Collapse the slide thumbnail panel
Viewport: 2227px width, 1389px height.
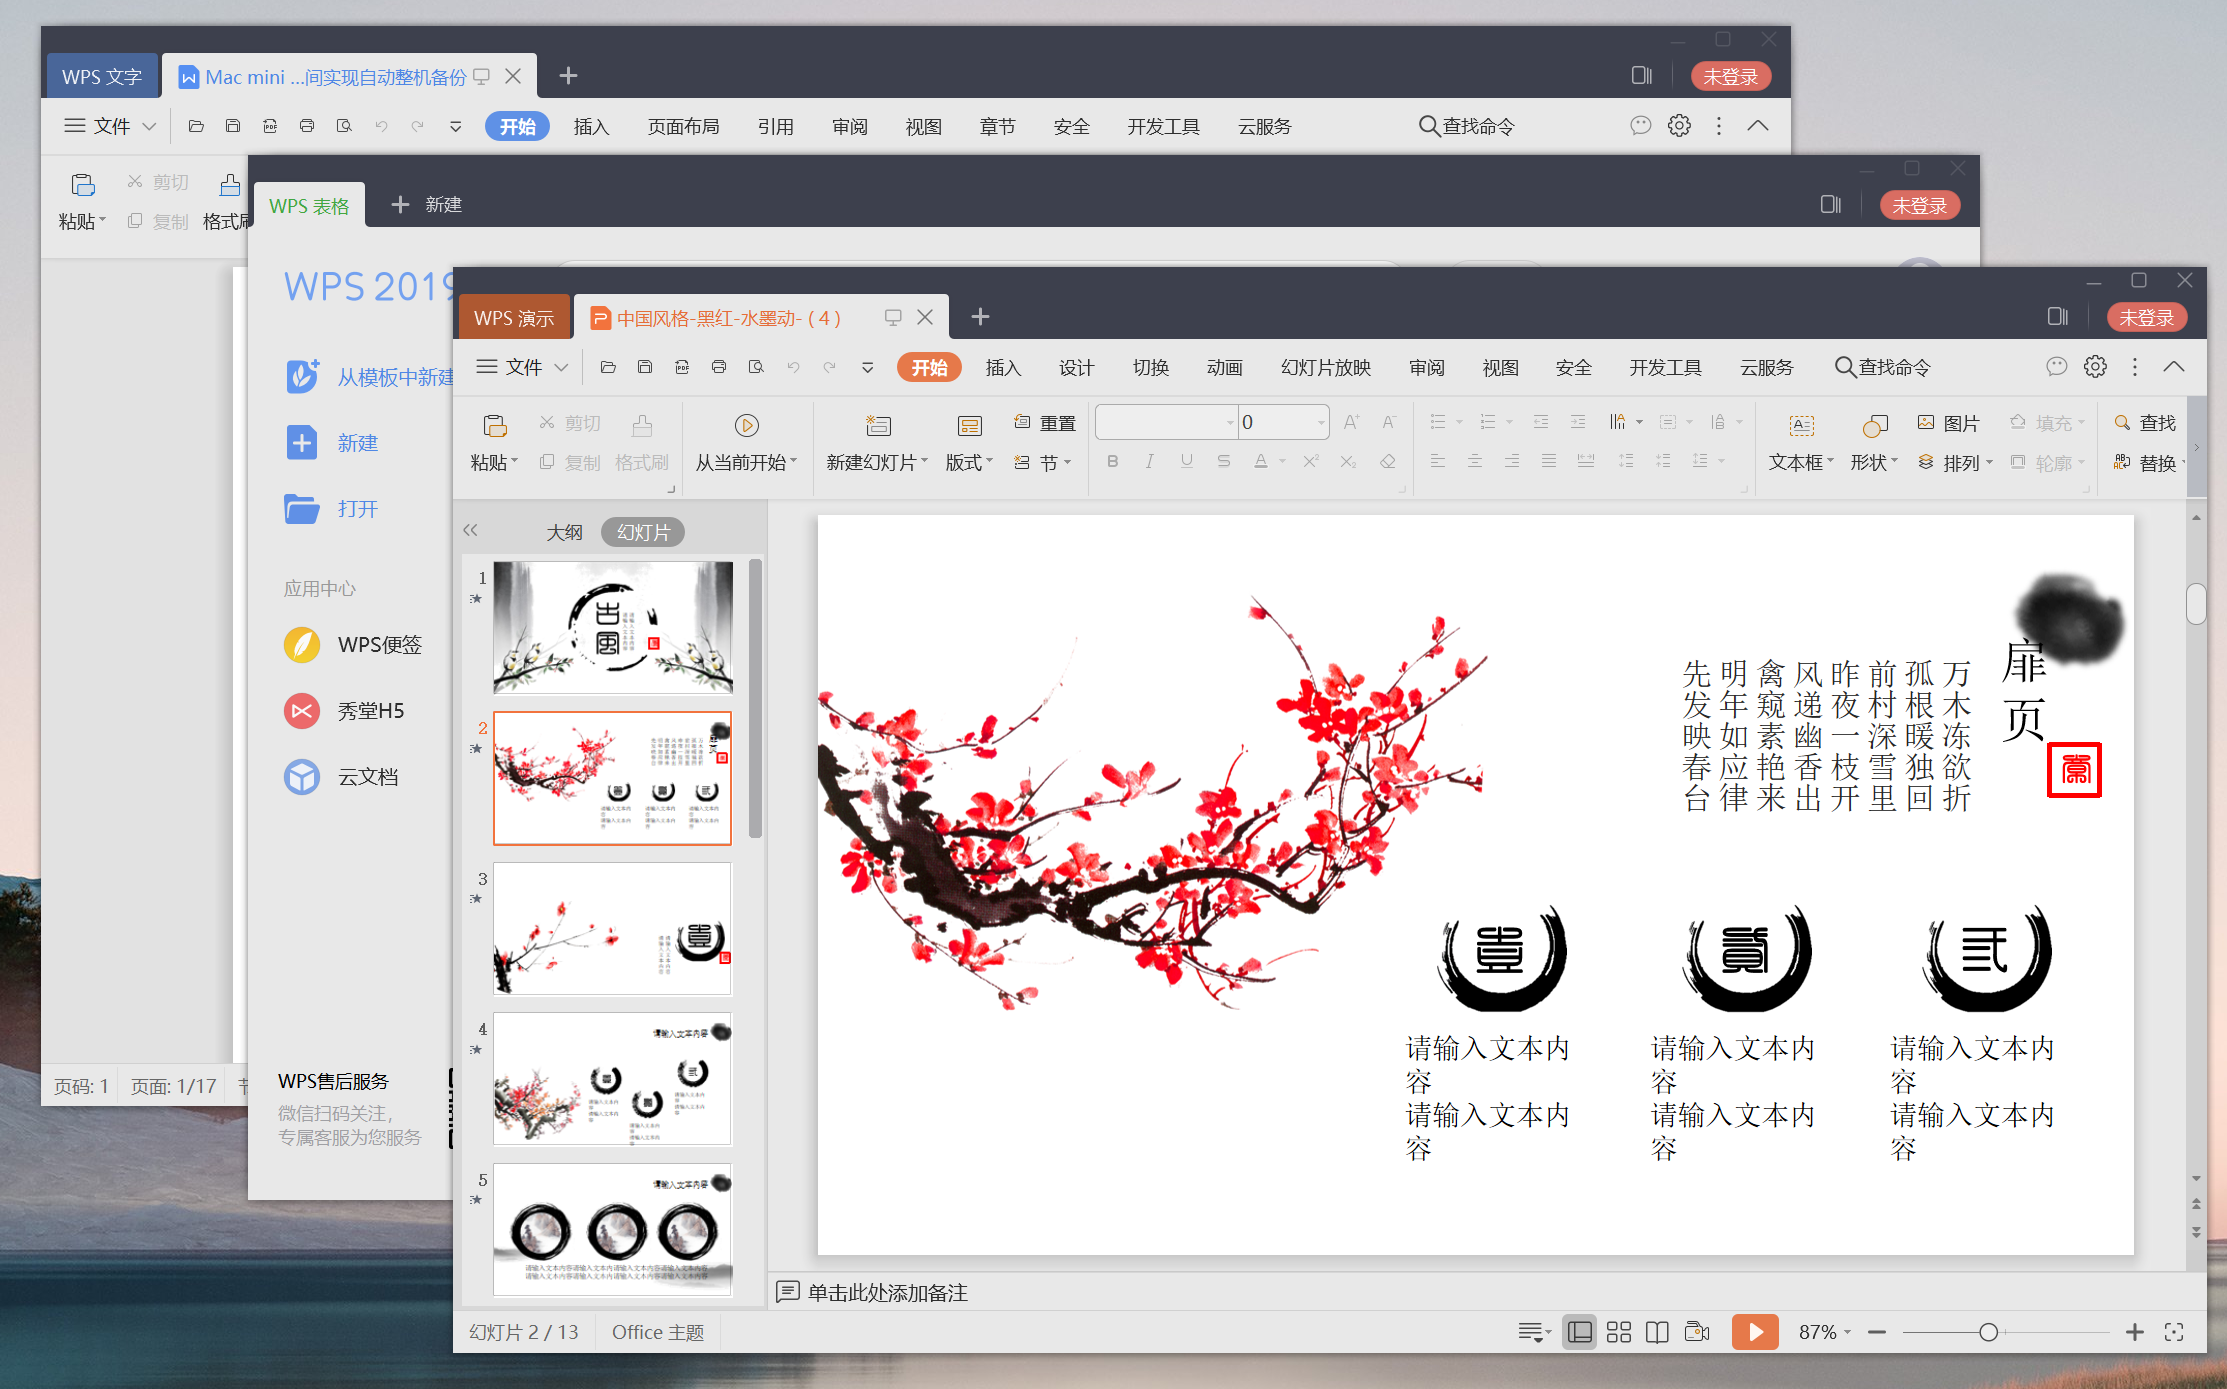pyautogui.click(x=470, y=531)
